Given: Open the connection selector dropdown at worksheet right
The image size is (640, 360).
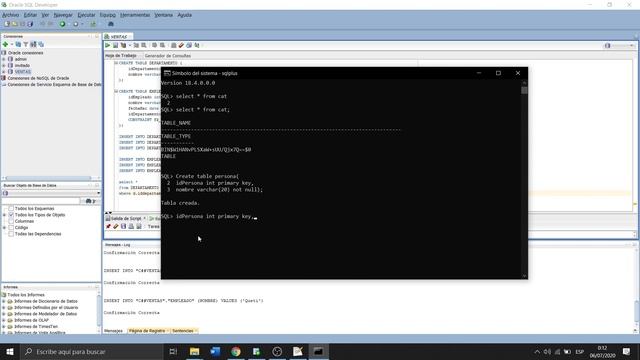Looking at the screenshot, I should coord(631,46).
